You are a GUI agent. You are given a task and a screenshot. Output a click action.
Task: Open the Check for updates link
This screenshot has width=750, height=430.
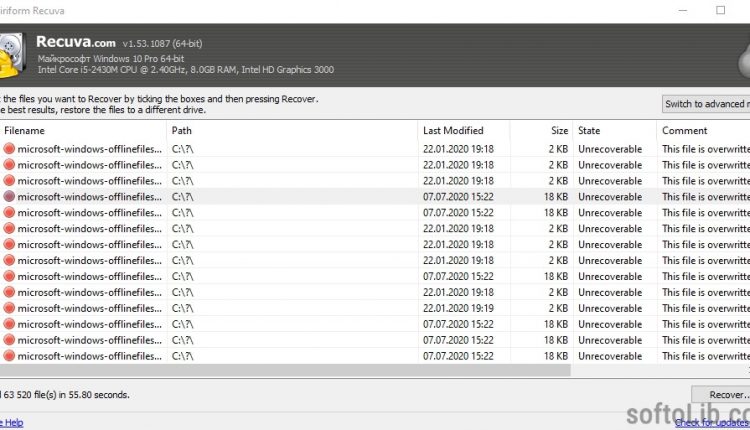coord(712,422)
